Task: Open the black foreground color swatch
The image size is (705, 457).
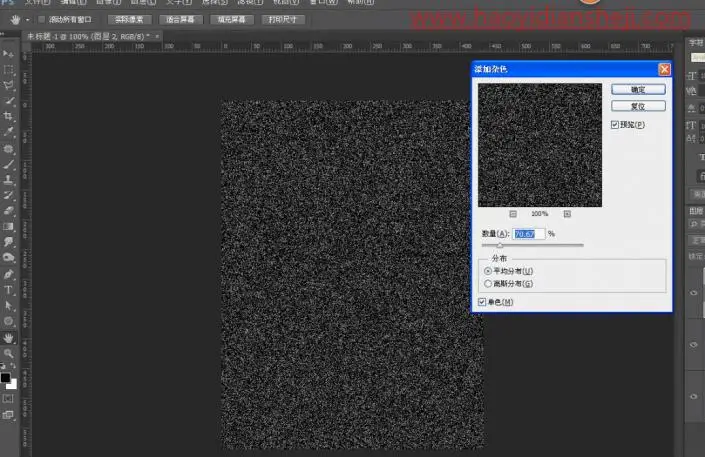Action: coord(5,377)
